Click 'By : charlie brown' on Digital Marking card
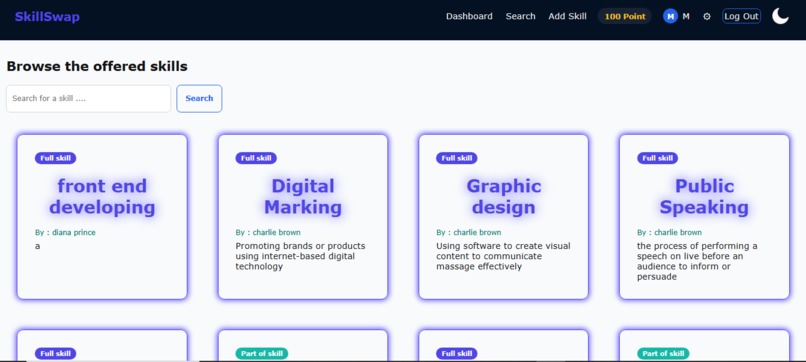 point(268,232)
